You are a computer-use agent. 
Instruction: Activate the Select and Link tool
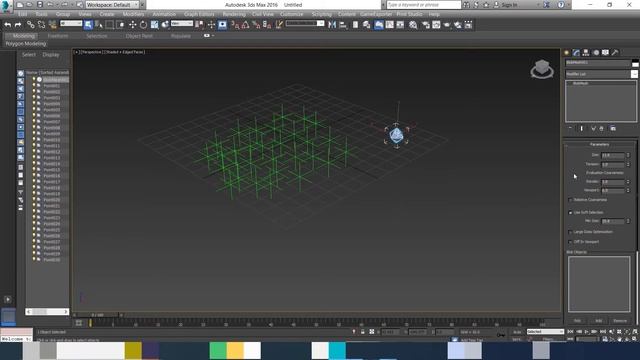click(31, 25)
